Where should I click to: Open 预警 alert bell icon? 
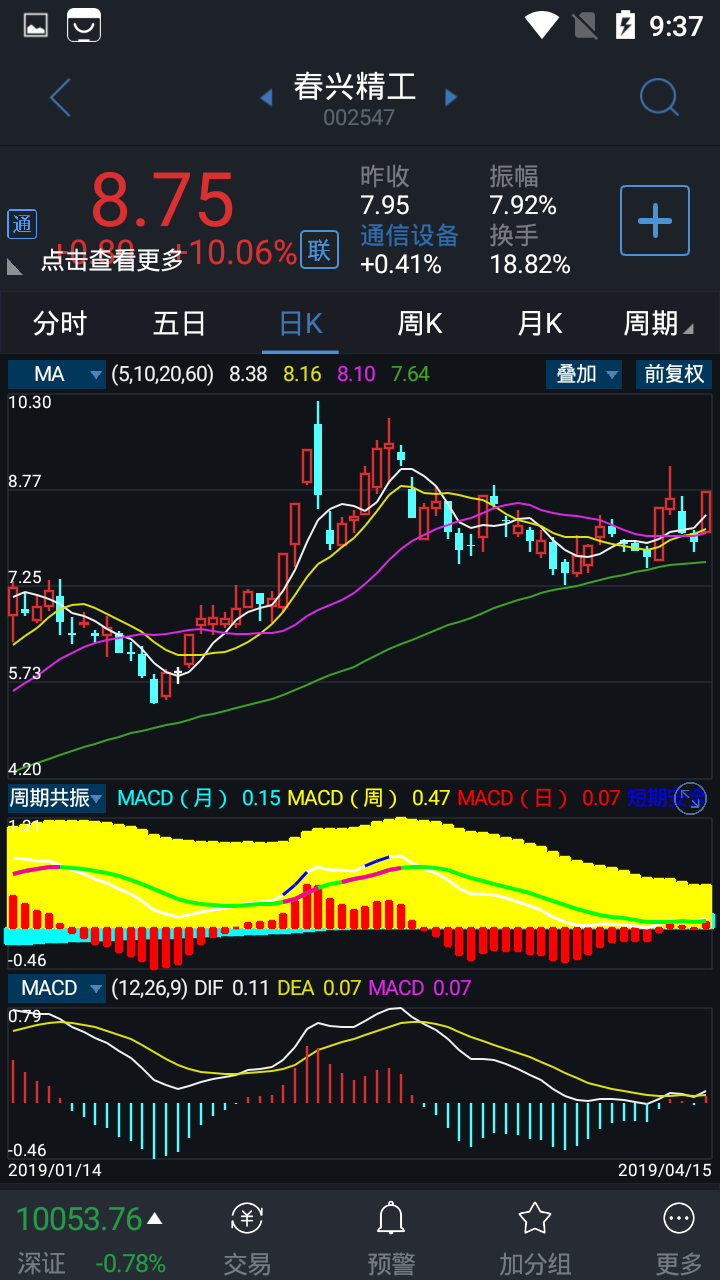pos(391,1238)
